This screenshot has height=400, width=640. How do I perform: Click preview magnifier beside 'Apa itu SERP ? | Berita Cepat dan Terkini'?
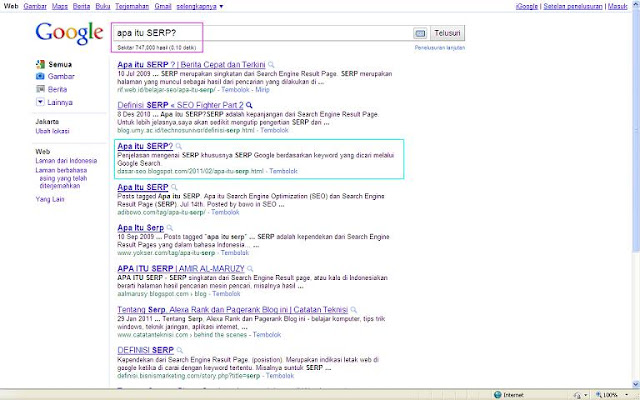[271, 65]
